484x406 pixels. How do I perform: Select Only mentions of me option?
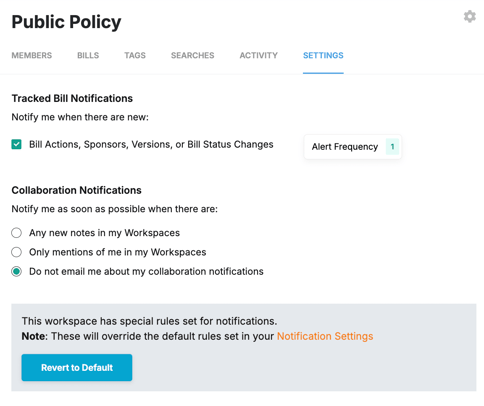pos(16,252)
